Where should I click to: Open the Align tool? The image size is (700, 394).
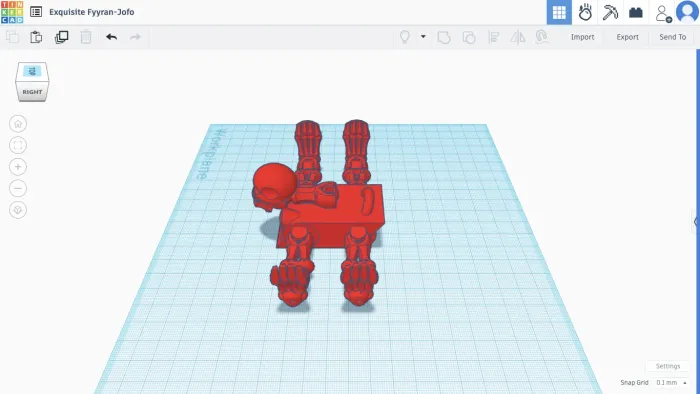494,37
